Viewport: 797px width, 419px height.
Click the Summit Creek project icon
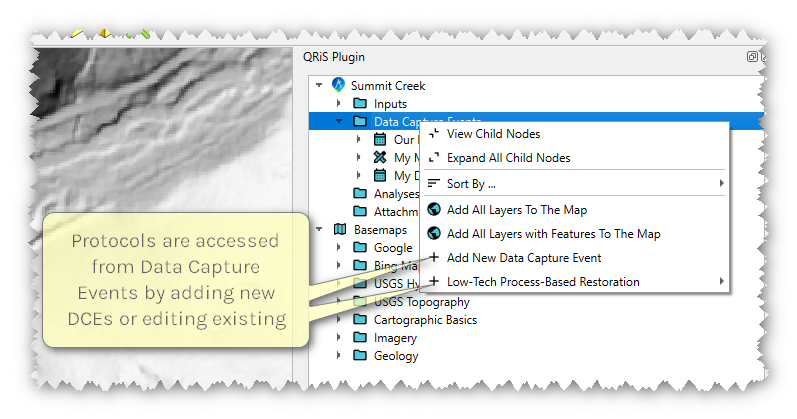[x=339, y=86]
